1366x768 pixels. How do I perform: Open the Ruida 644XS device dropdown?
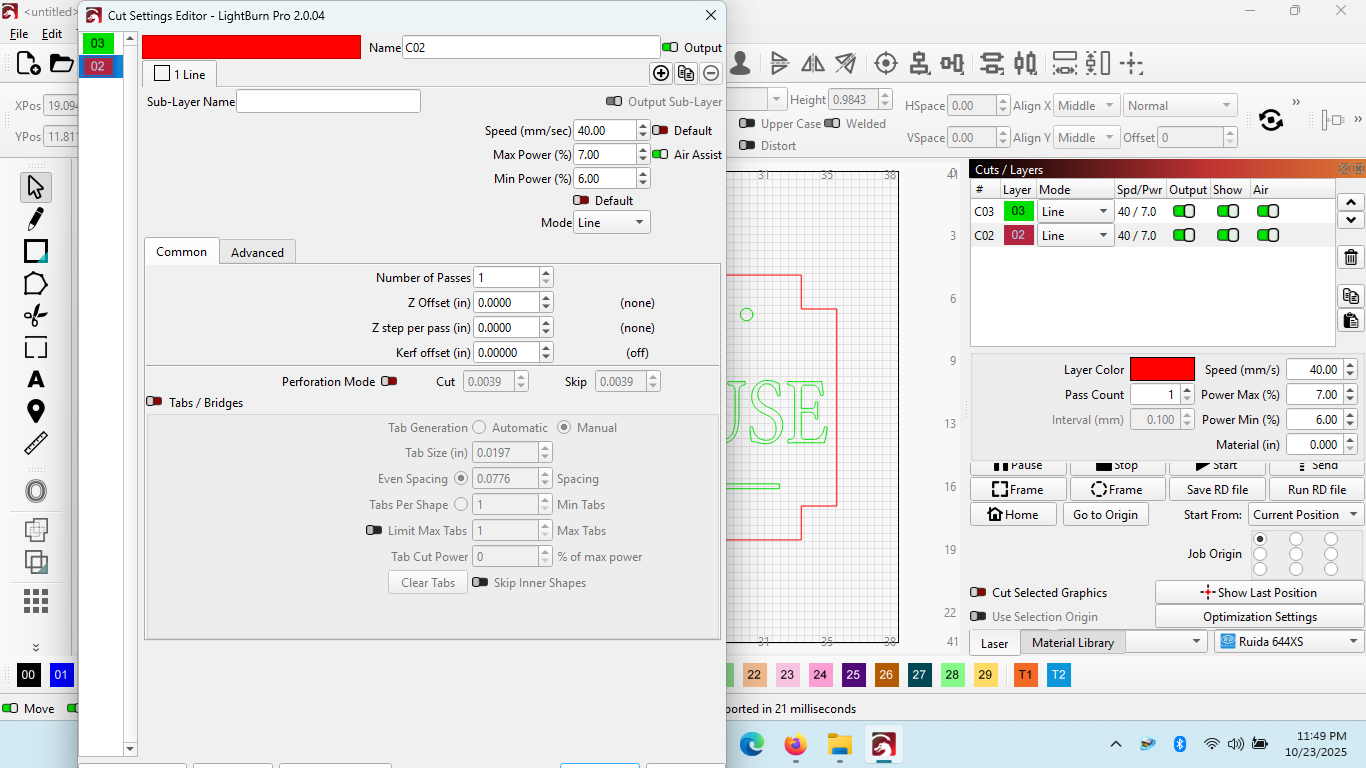coord(1288,642)
